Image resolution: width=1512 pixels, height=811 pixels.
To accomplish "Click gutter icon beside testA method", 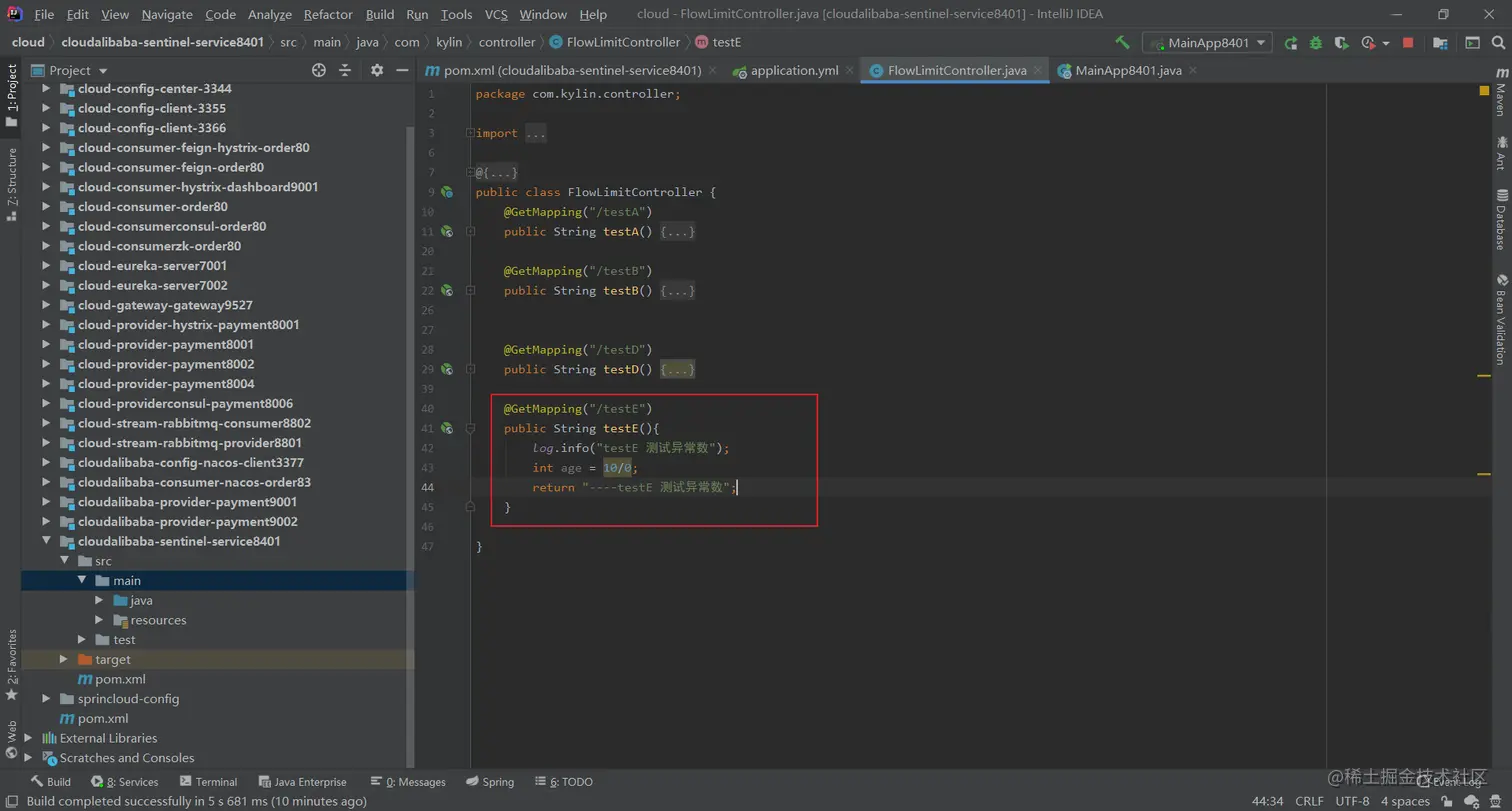I will coord(447,231).
